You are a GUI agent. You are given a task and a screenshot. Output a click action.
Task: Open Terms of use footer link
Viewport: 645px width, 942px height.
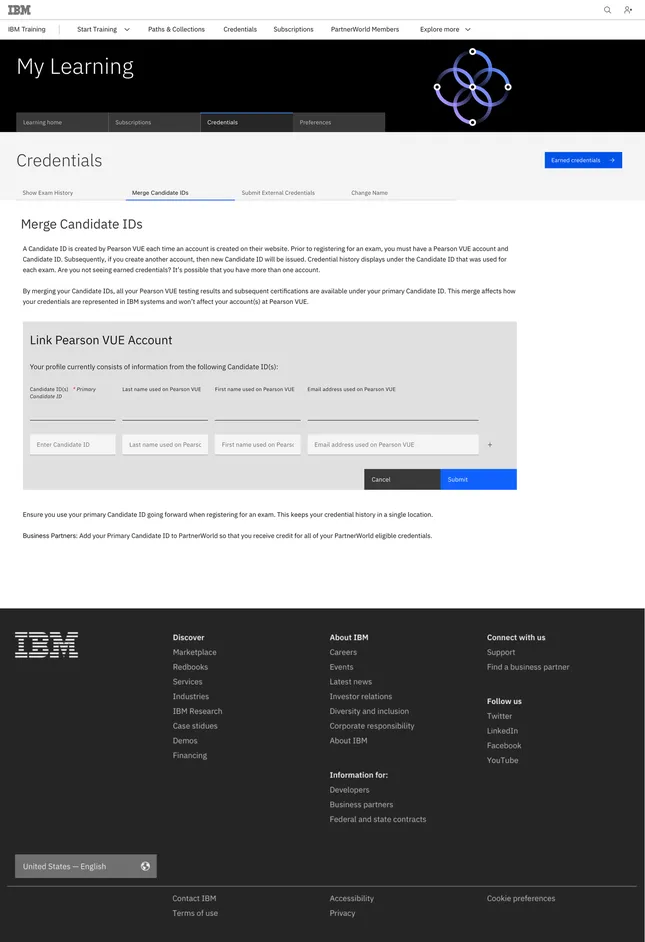(x=195, y=913)
